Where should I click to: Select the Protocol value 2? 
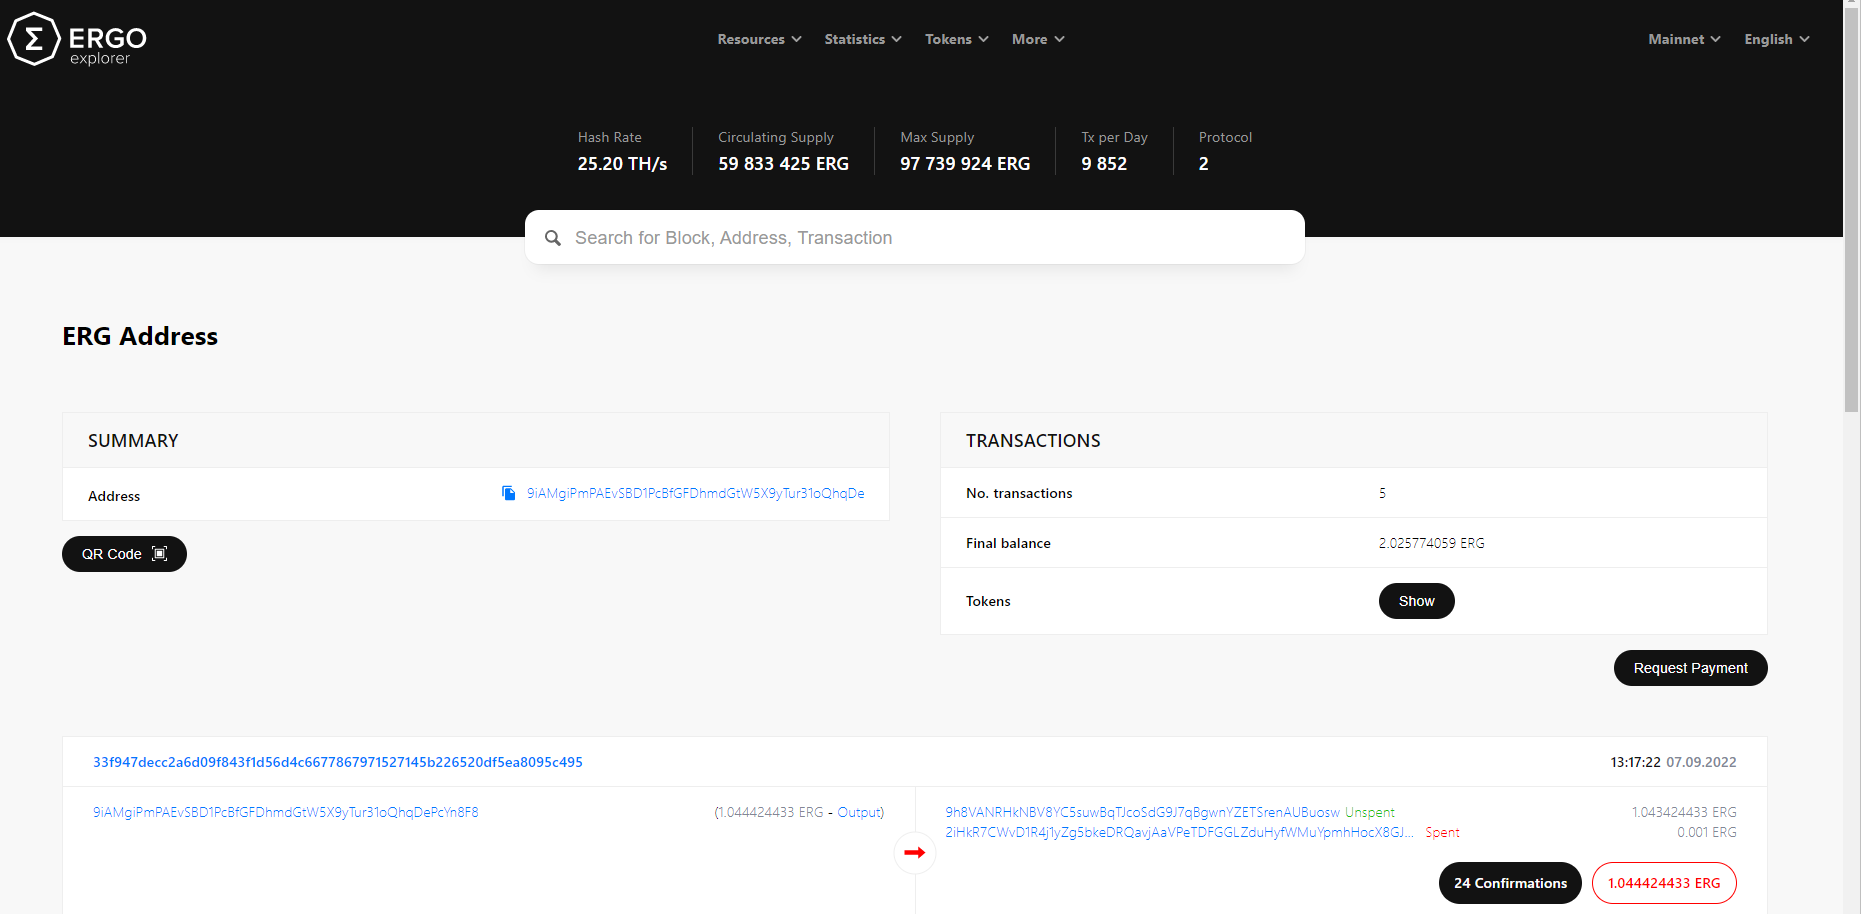coord(1203,164)
